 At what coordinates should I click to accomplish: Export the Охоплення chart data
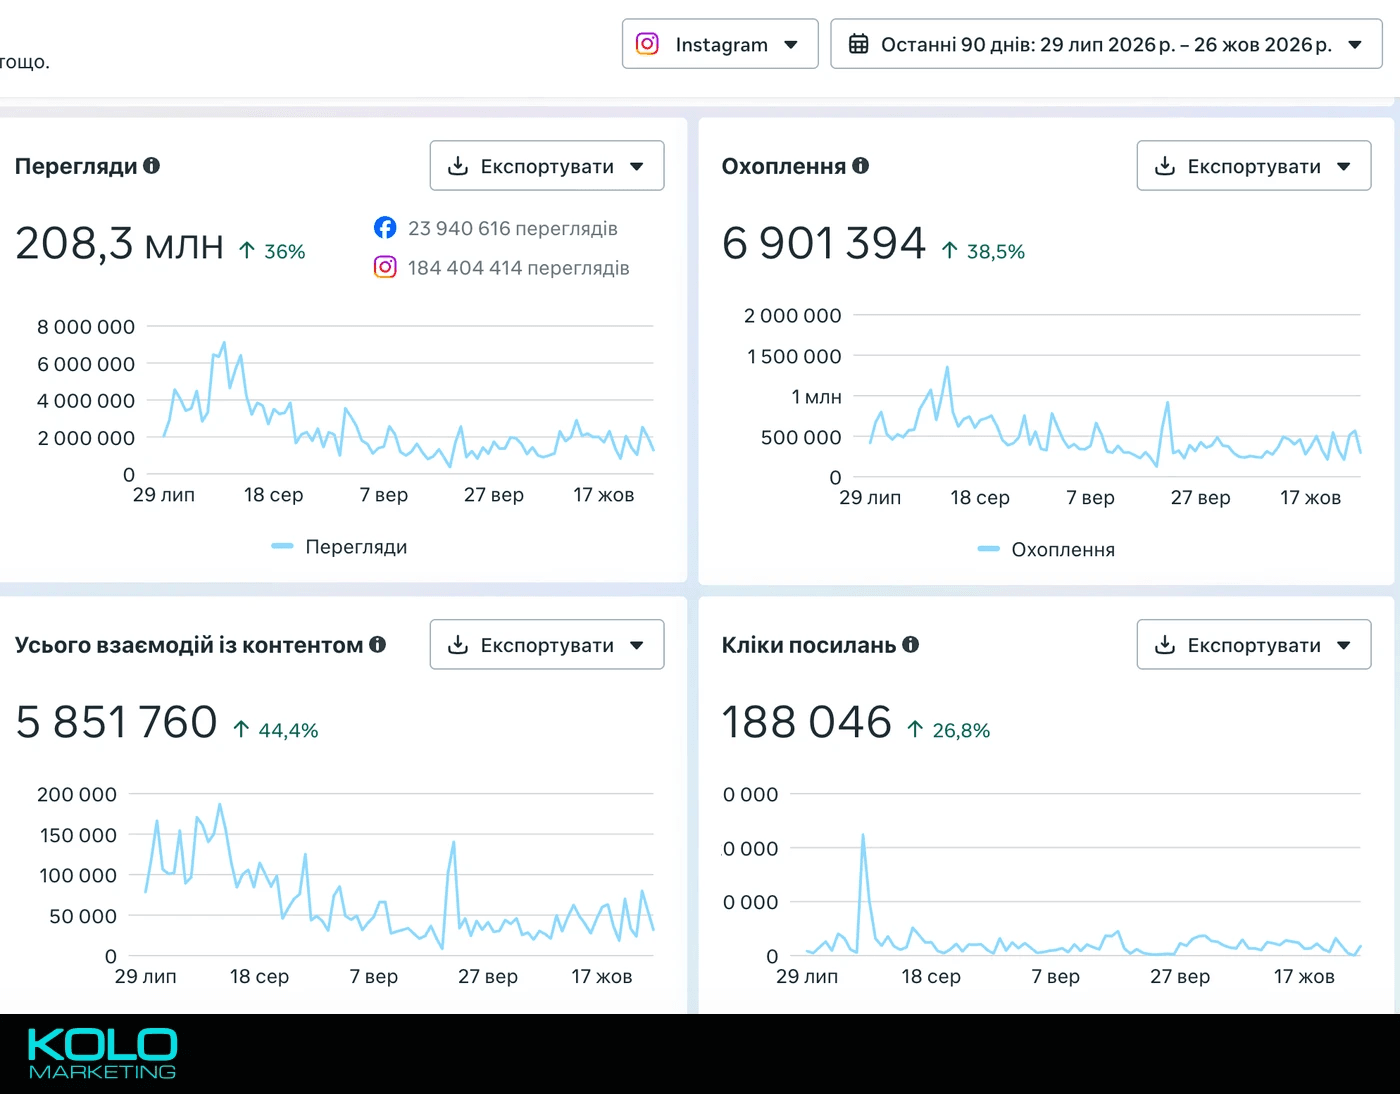click(1254, 166)
